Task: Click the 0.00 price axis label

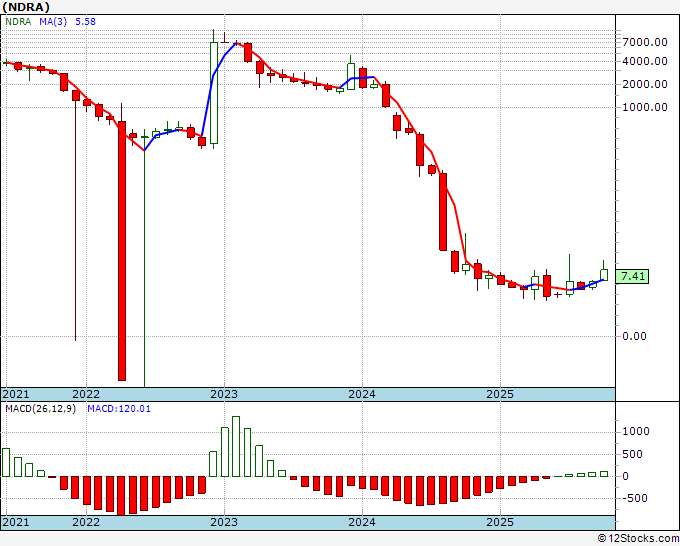Action: [x=634, y=336]
